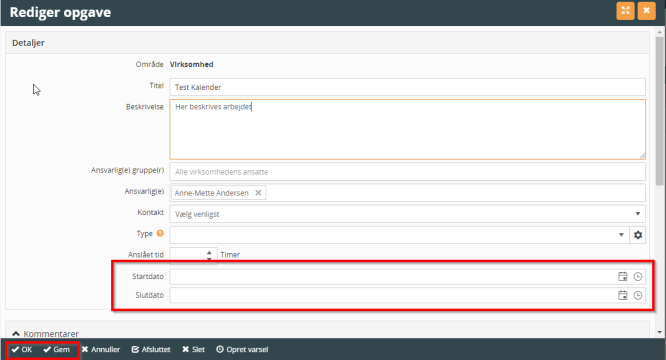The height and width of the screenshot is (360, 666).
Task: Click the vertical scrollbar thumb
Action: (659, 110)
